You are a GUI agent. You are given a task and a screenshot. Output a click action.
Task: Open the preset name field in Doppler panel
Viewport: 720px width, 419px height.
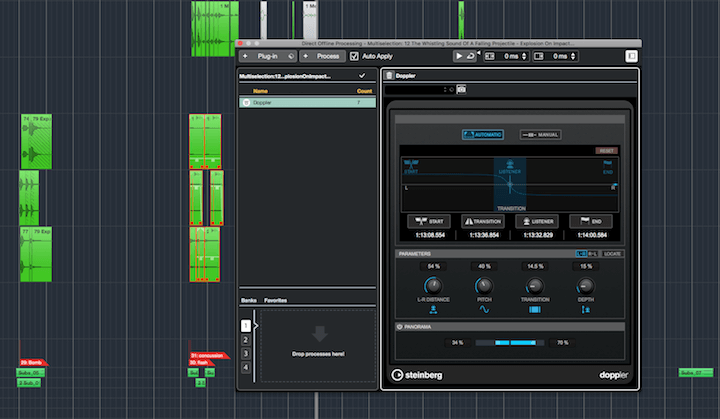coord(413,90)
